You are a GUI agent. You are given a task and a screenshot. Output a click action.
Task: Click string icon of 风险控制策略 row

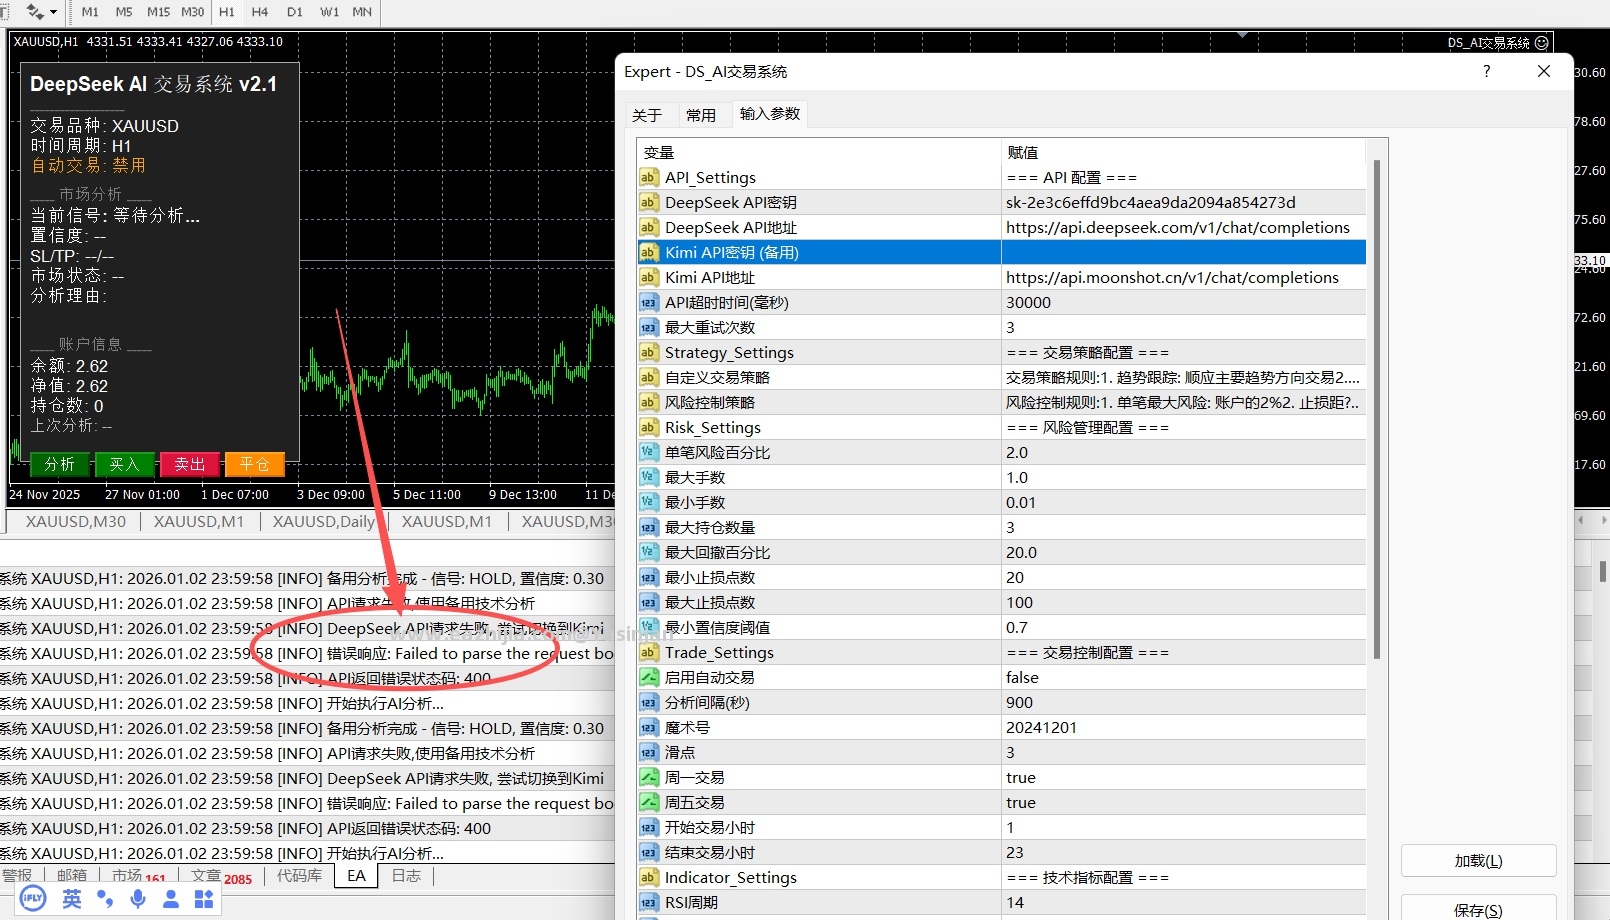click(649, 402)
